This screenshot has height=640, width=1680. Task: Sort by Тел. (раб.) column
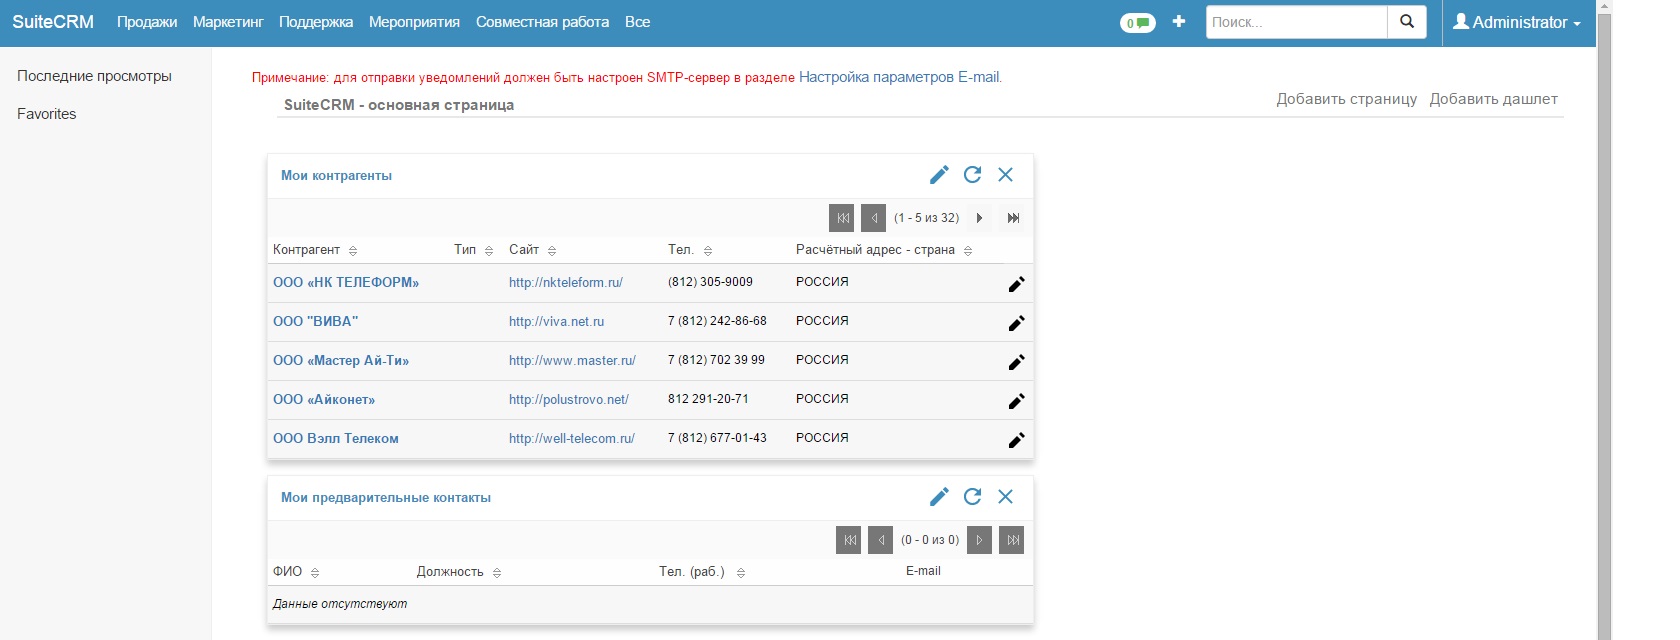pyautogui.click(x=741, y=572)
